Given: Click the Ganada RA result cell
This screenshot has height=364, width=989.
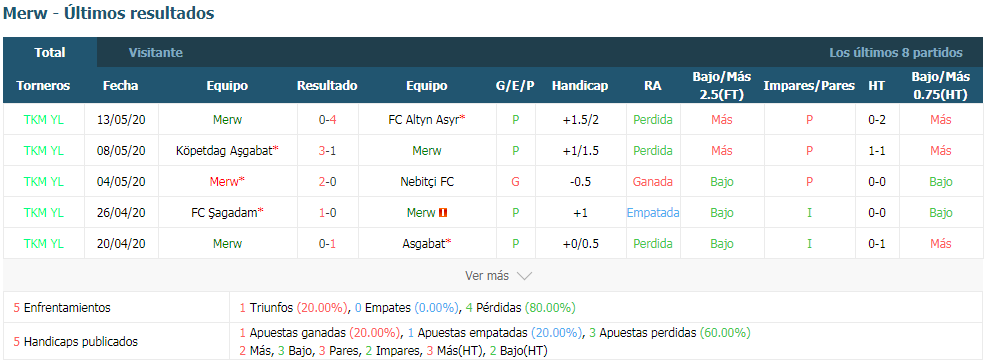Looking at the screenshot, I should click(653, 182).
